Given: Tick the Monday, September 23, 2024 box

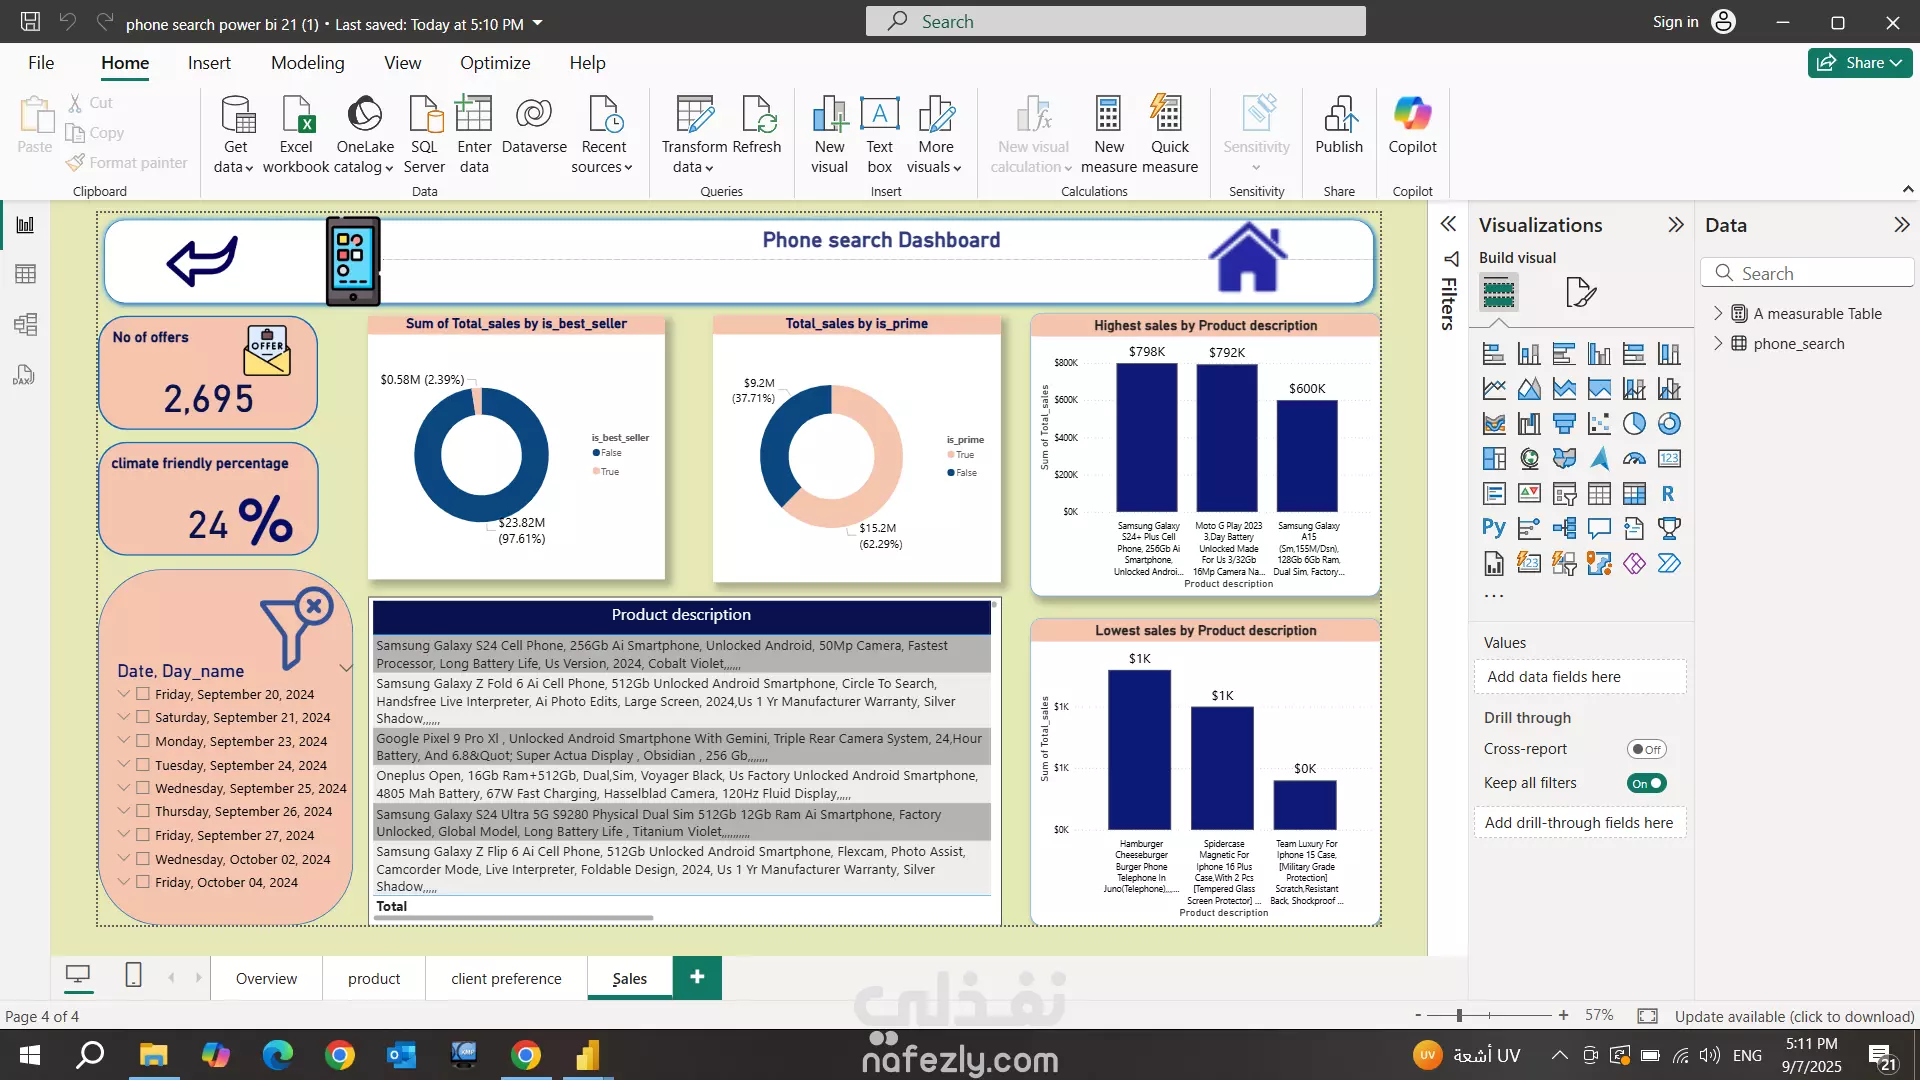Looking at the screenshot, I should coord(143,741).
